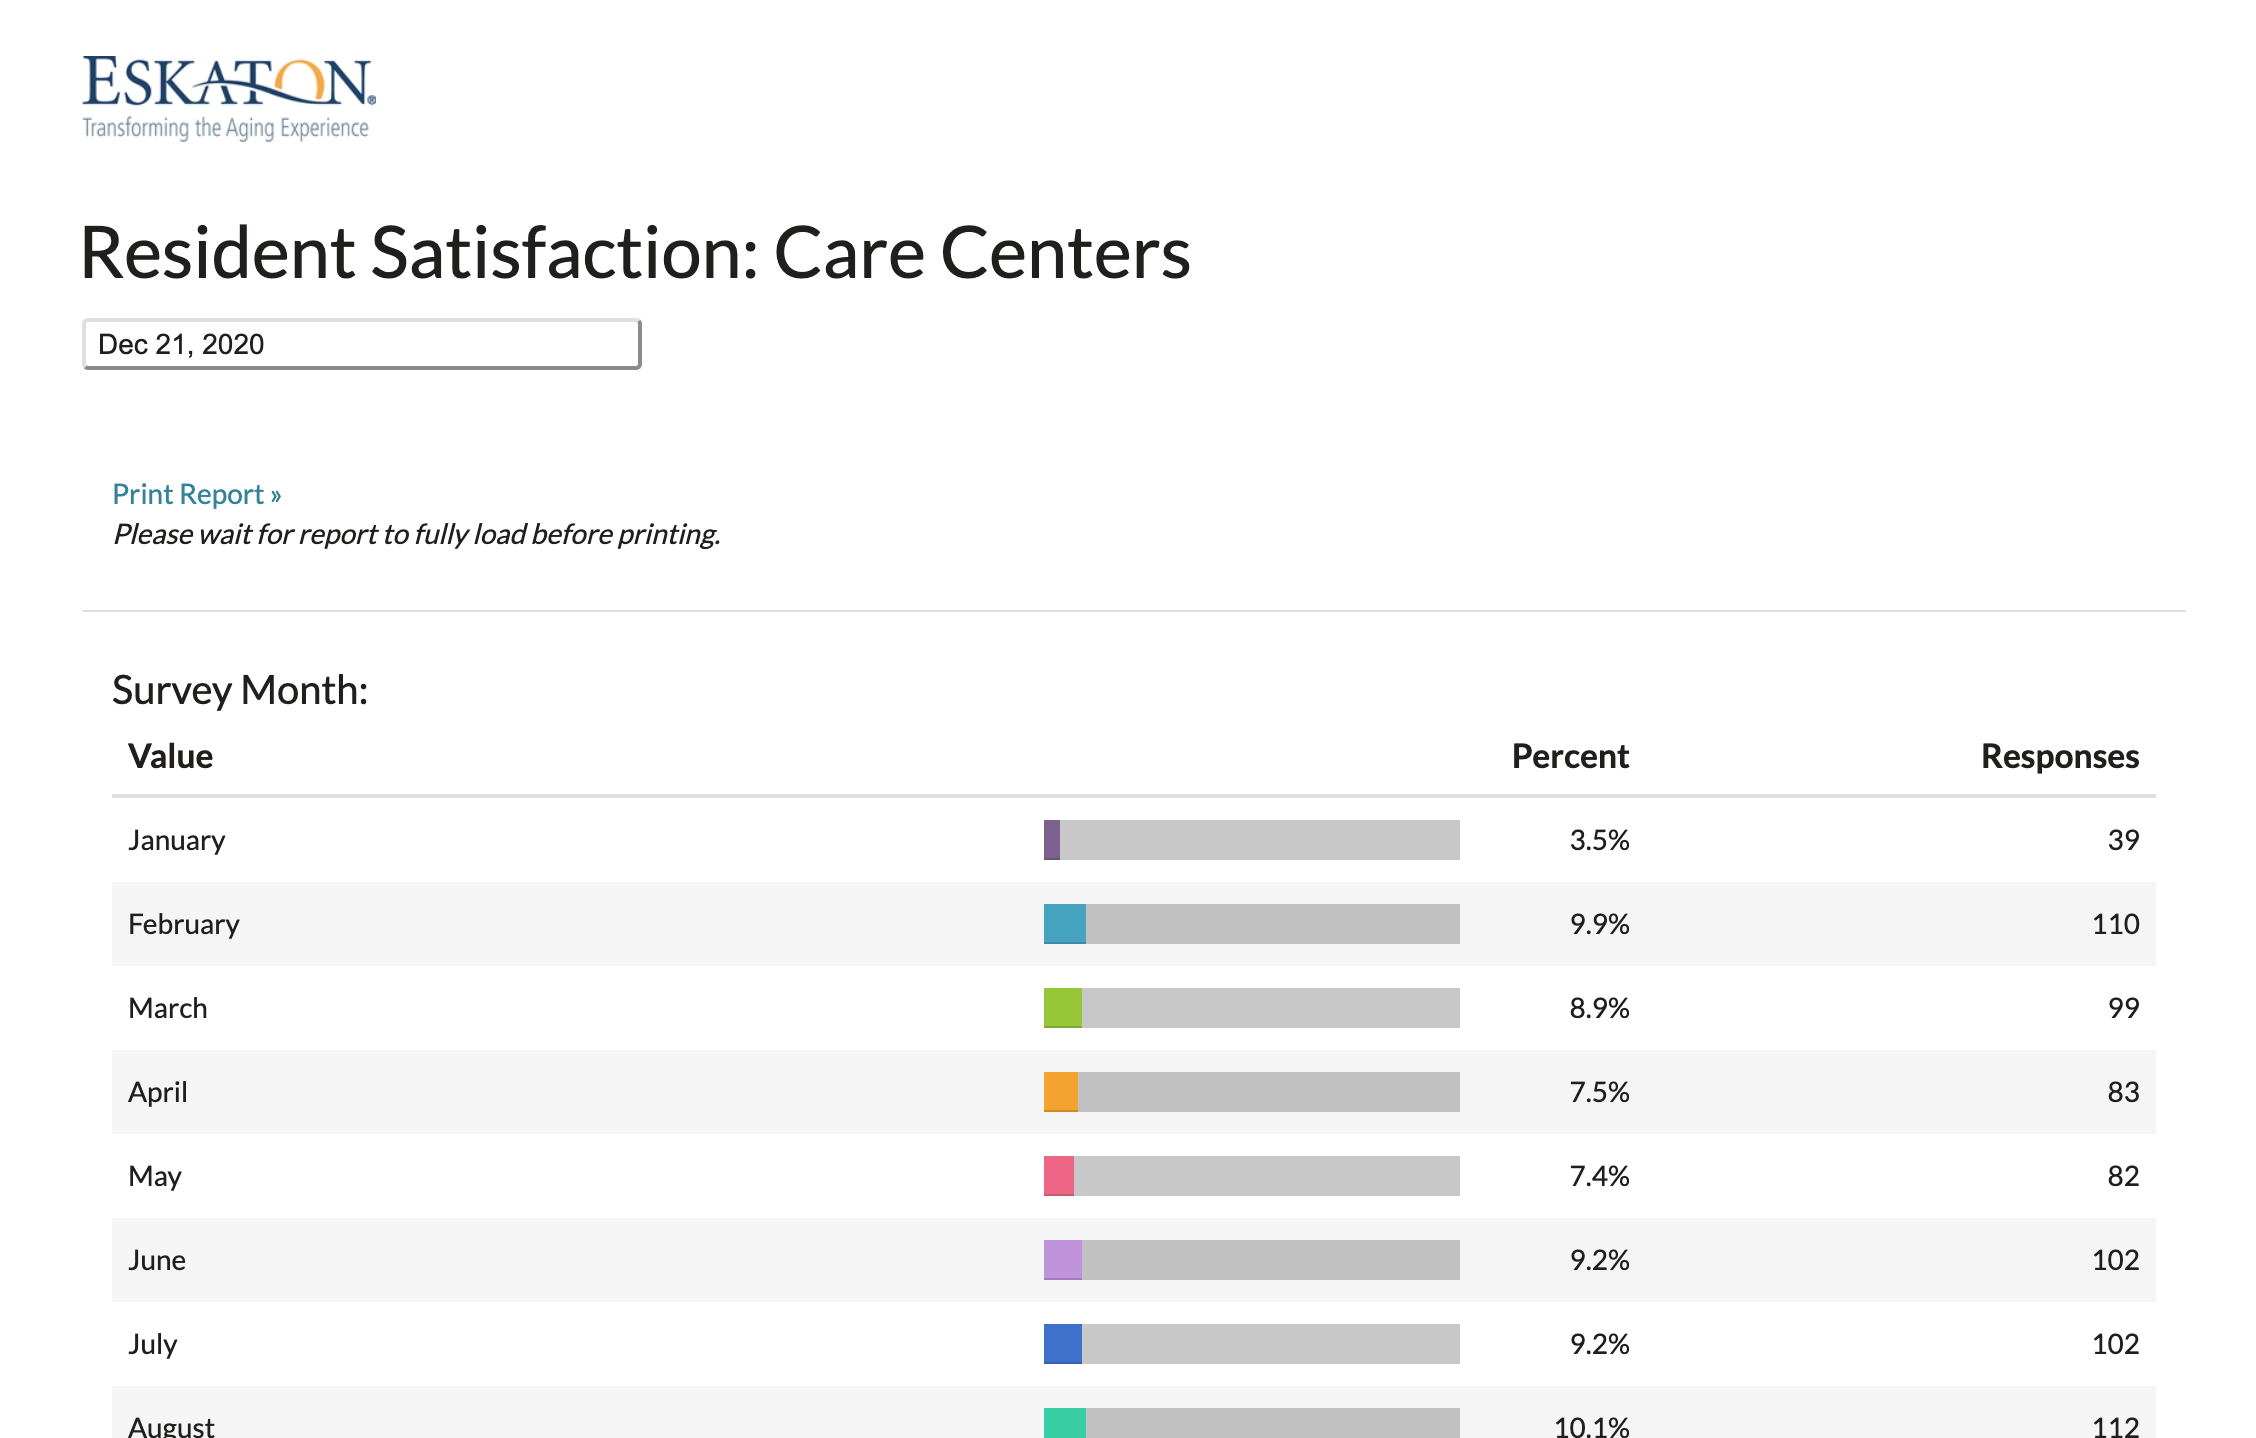Screen dimensions: 2256x1438
Task: Click July's gray progress bar
Action: (x=1270, y=1344)
